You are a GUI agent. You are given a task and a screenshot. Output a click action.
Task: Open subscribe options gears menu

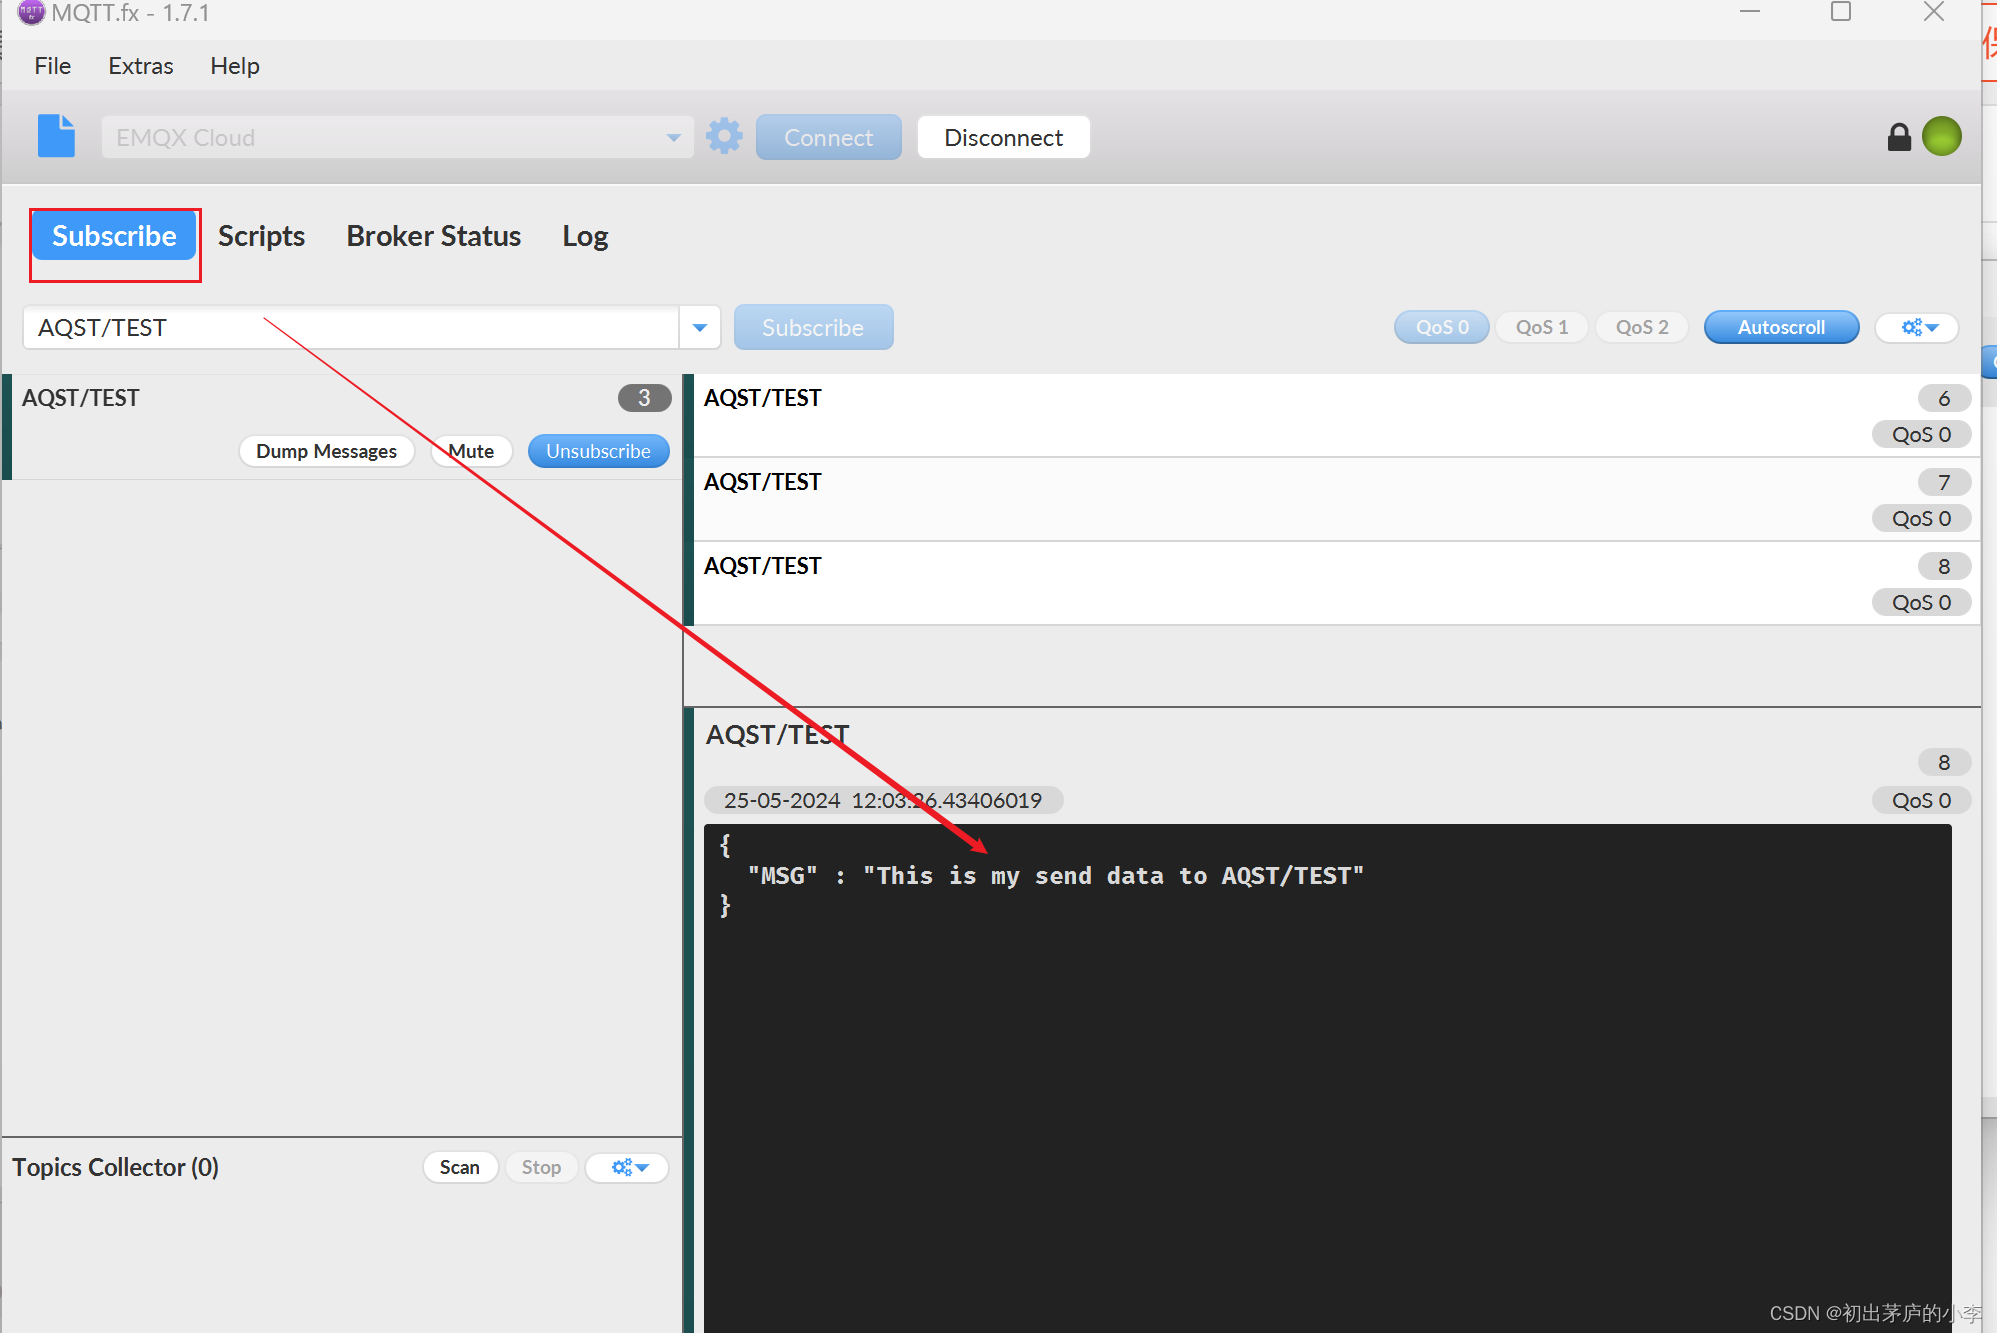click(1917, 327)
